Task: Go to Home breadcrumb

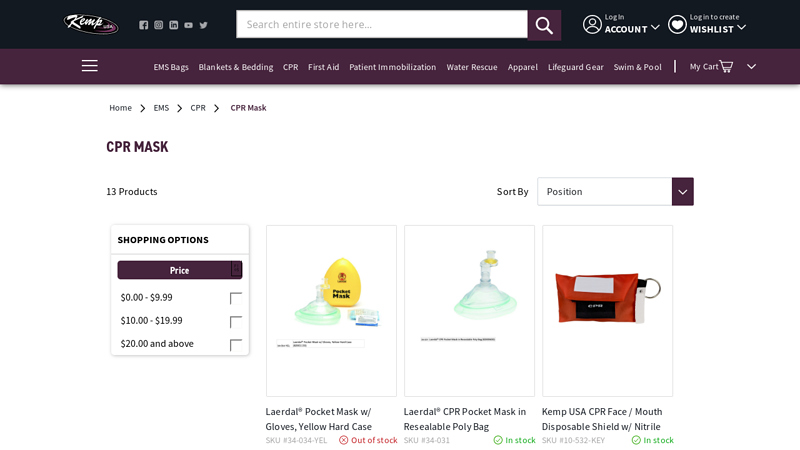Action: pos(120,108)
